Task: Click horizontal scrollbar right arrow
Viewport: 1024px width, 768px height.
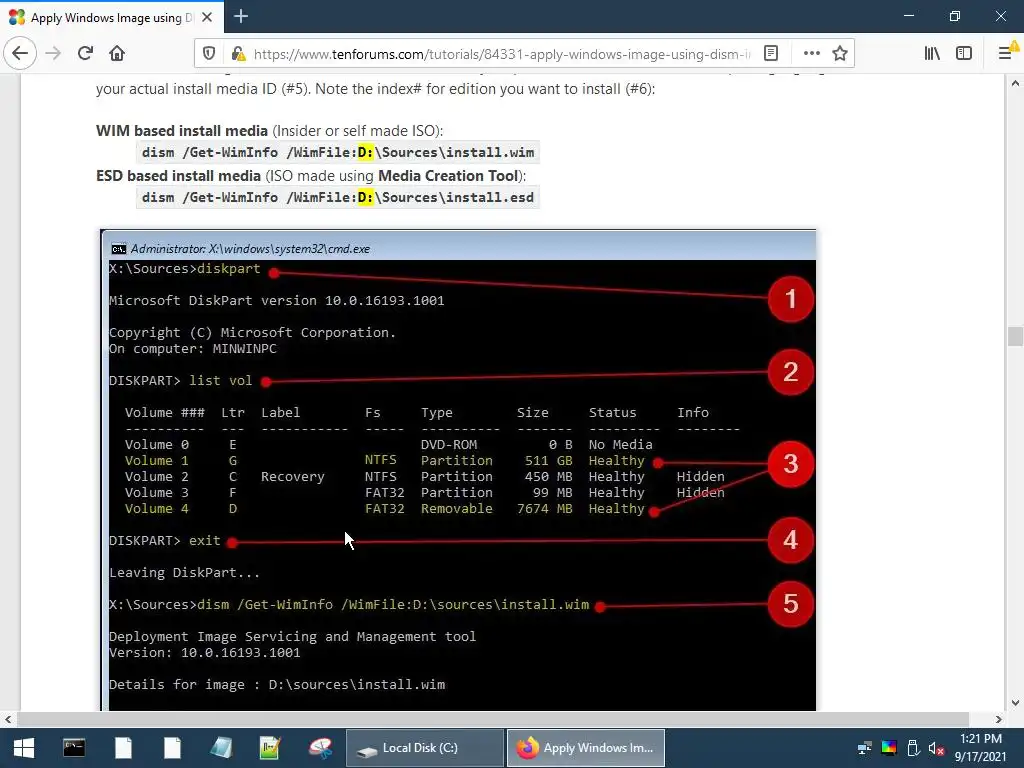Action: [x=999, y=719]
